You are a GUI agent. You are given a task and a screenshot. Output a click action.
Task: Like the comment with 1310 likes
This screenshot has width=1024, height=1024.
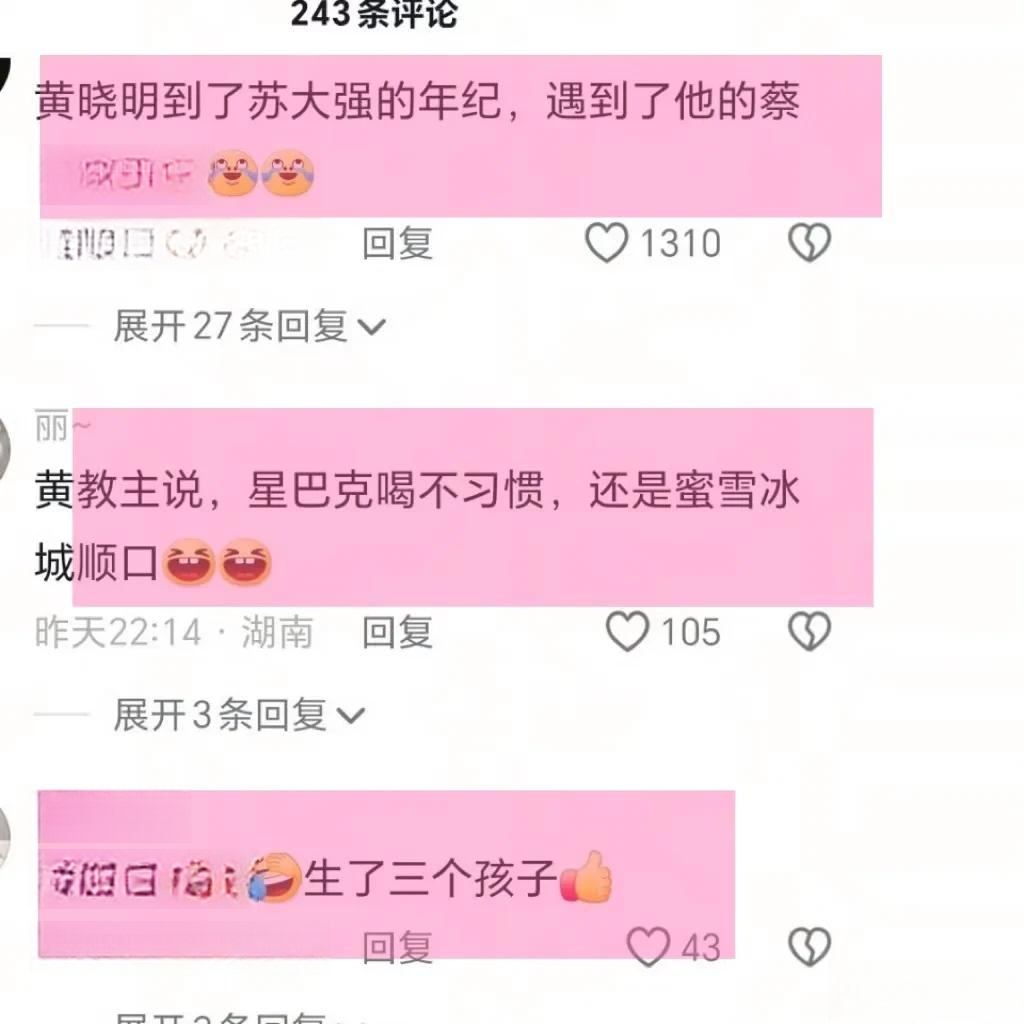pyautogui.click(x=606, y=243)
